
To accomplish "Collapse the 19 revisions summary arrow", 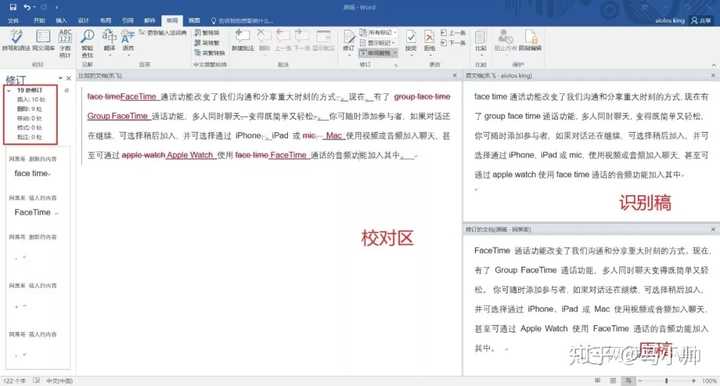I will pos(9,90).
